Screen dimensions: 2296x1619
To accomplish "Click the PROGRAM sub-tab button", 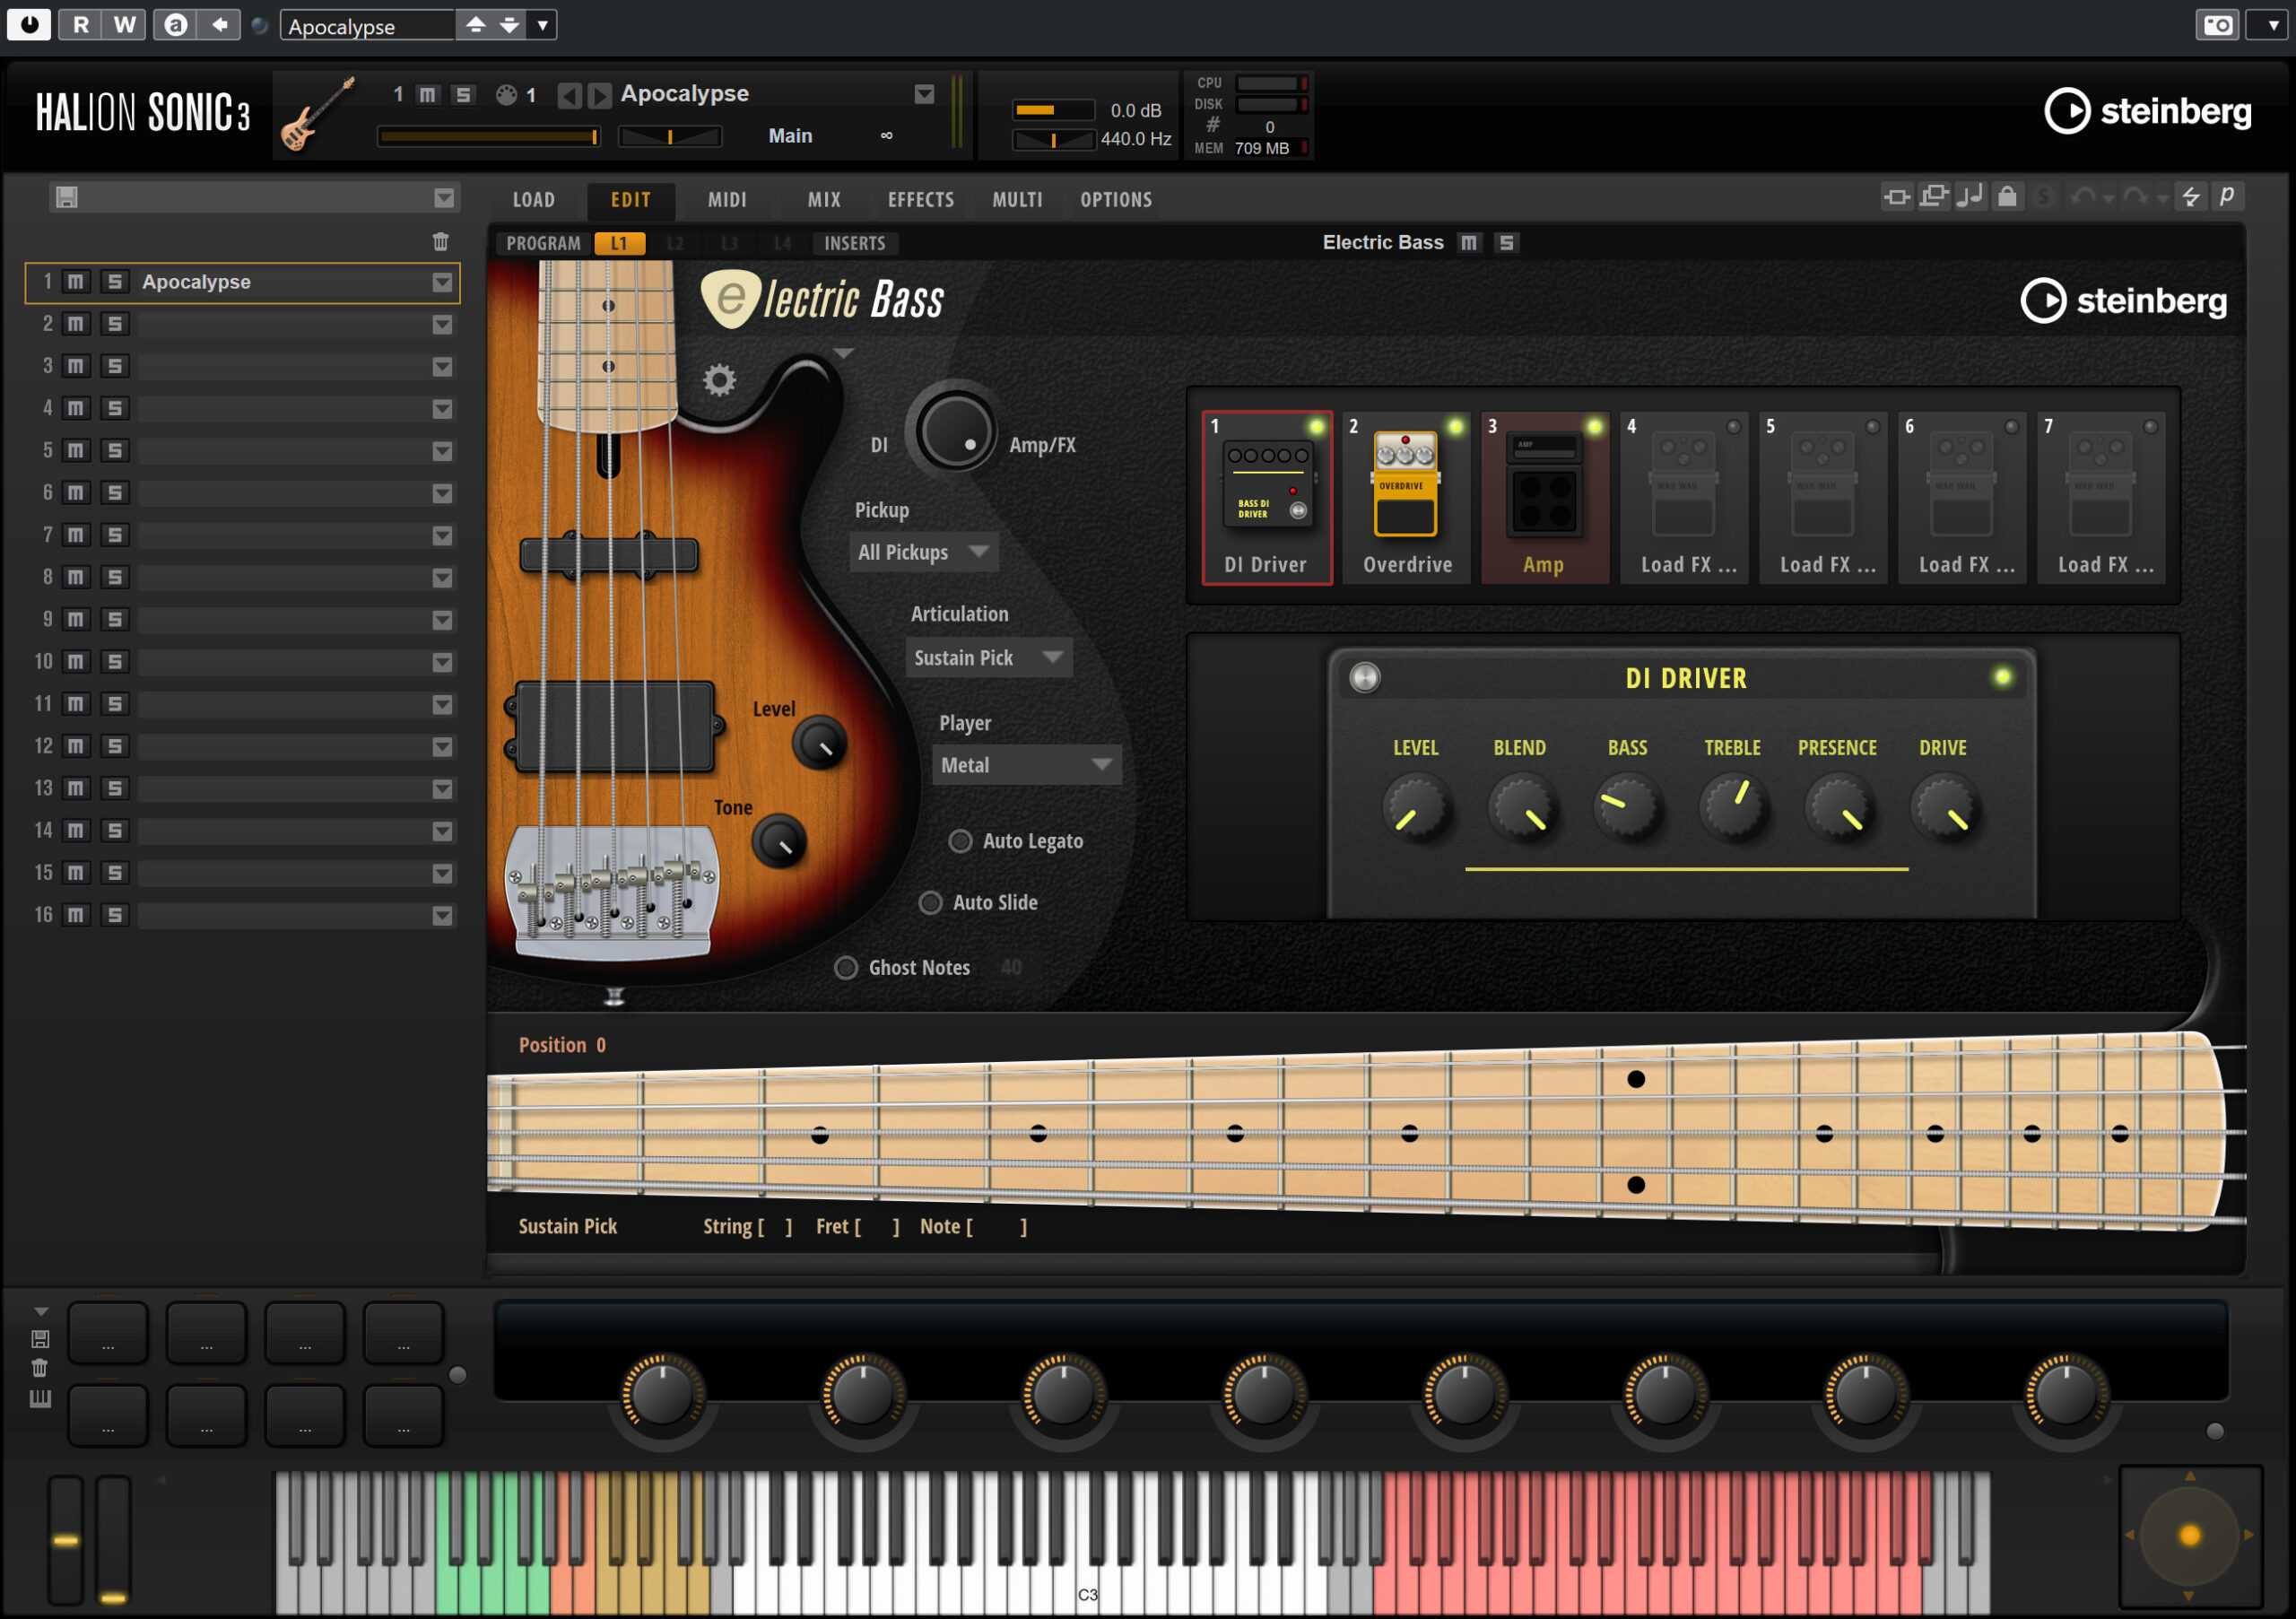I will coord(543,243).
